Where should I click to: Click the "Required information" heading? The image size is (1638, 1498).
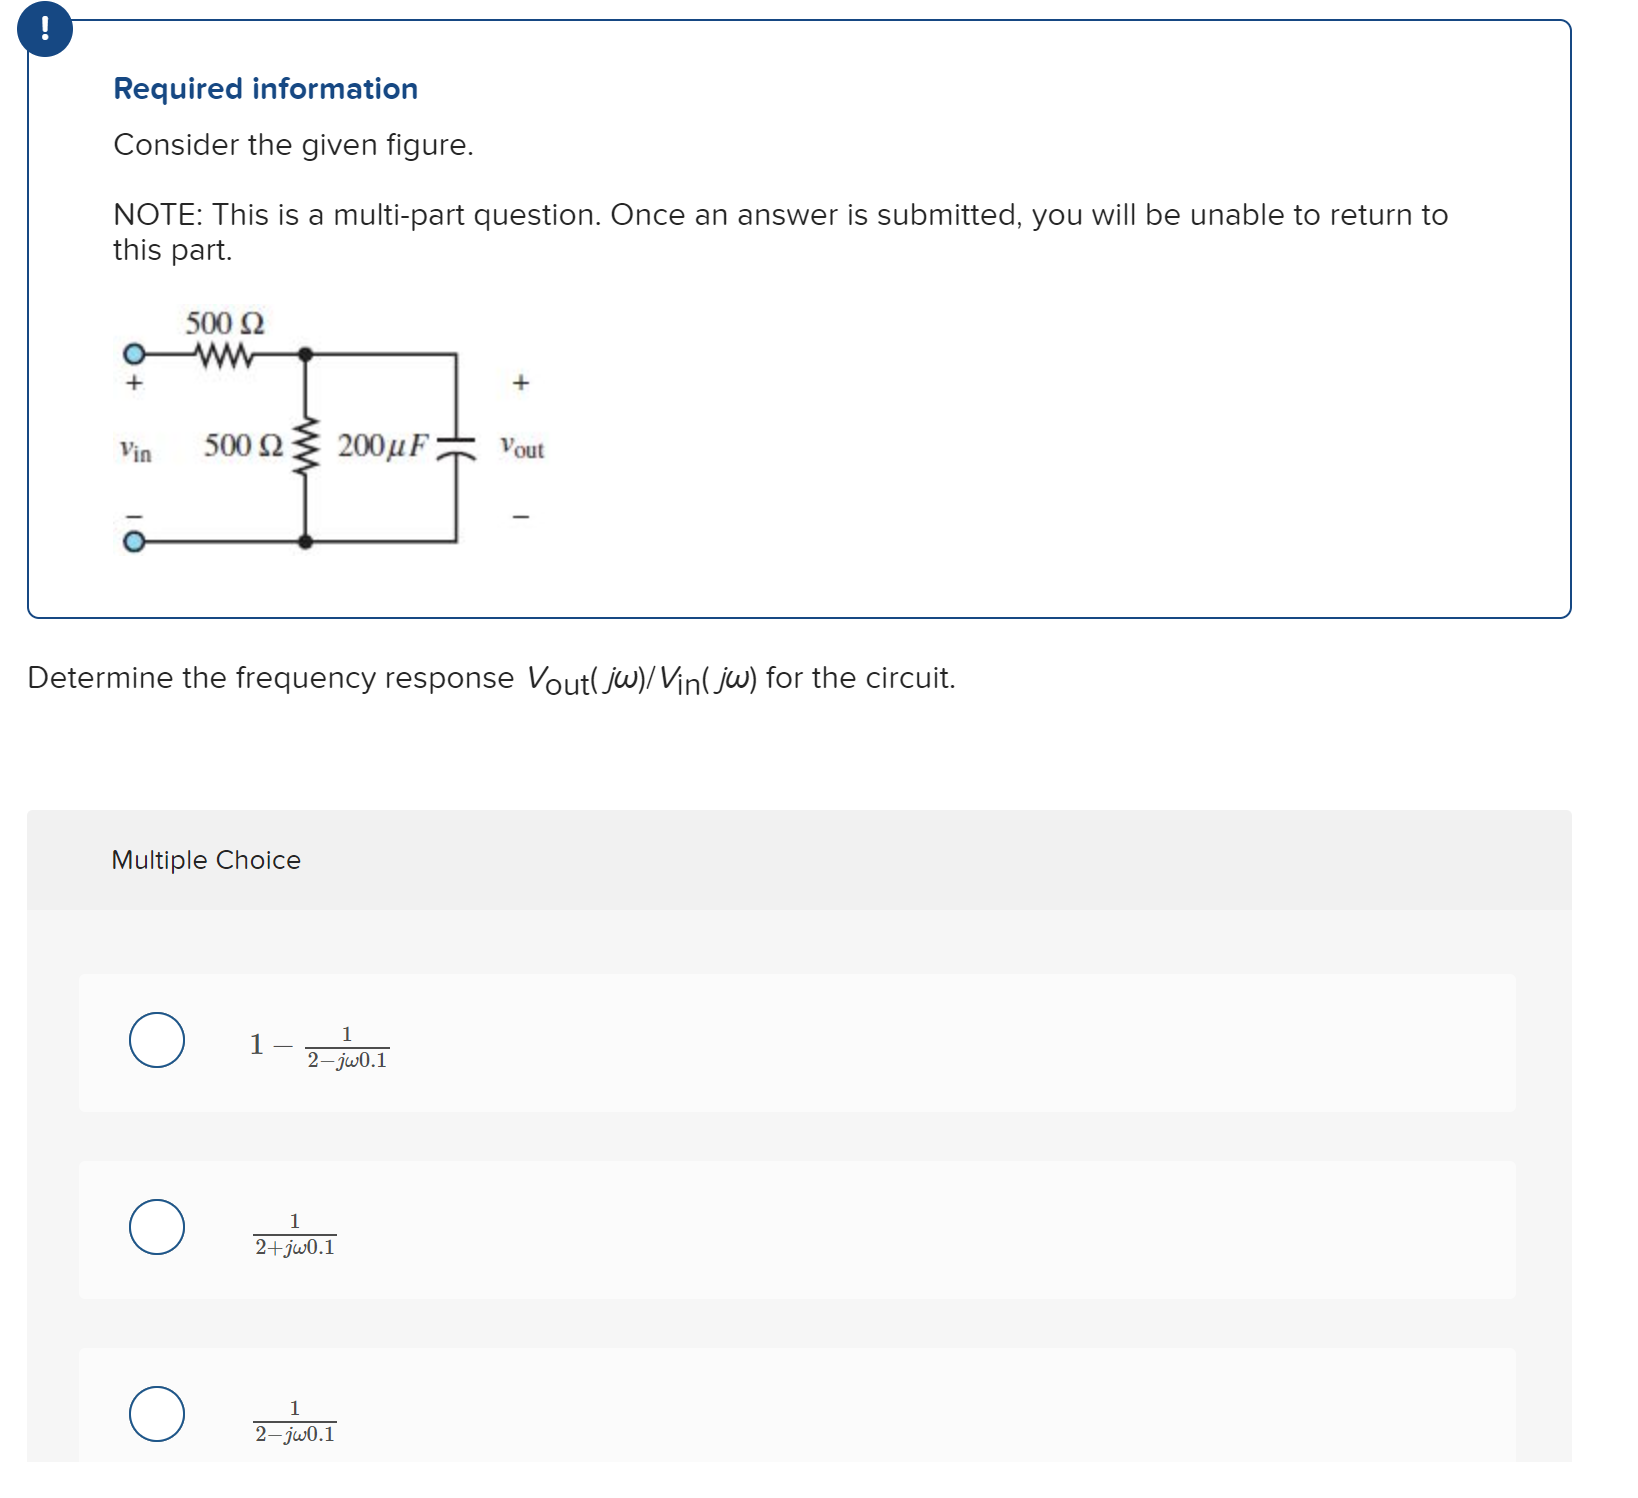[265, 89]
